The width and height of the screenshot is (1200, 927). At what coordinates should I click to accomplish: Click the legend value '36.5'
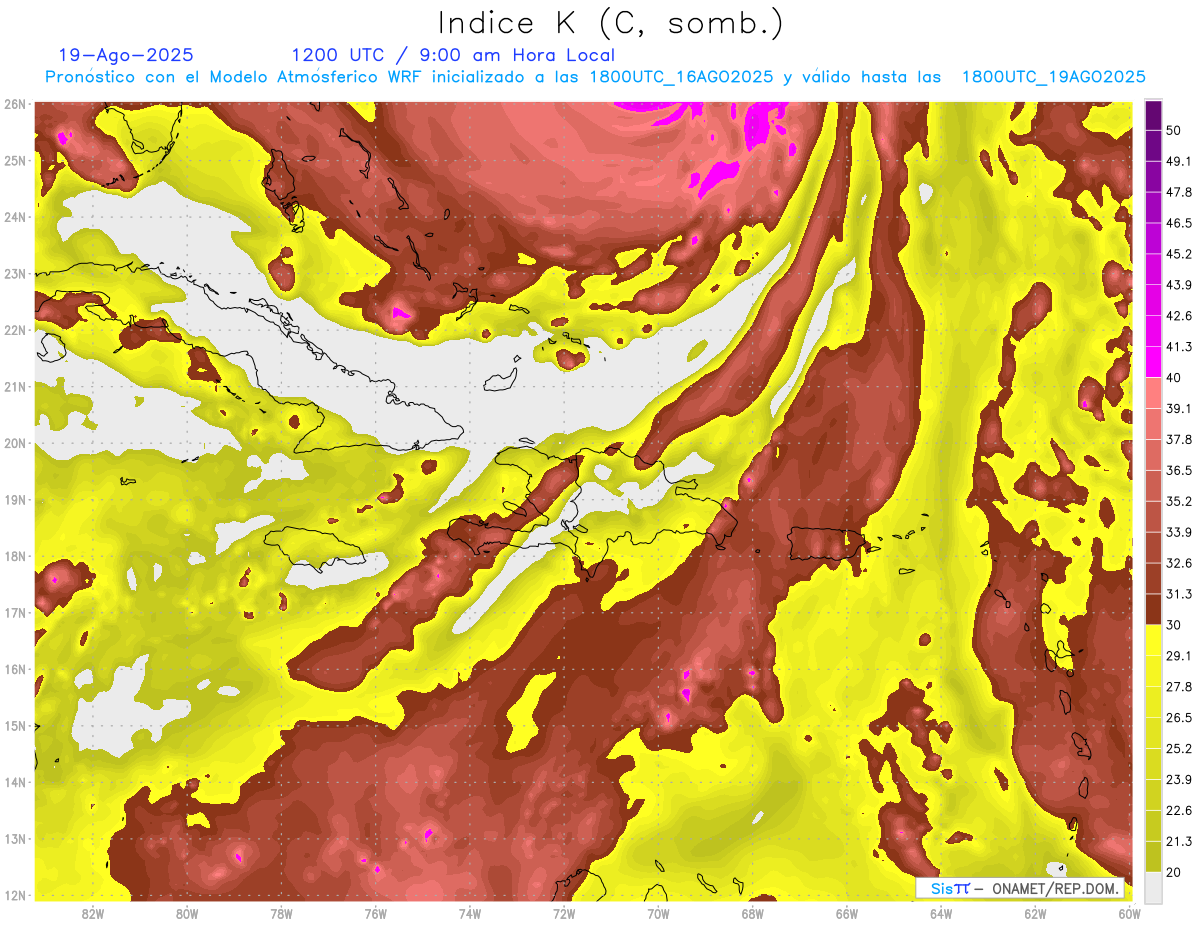1179,470
